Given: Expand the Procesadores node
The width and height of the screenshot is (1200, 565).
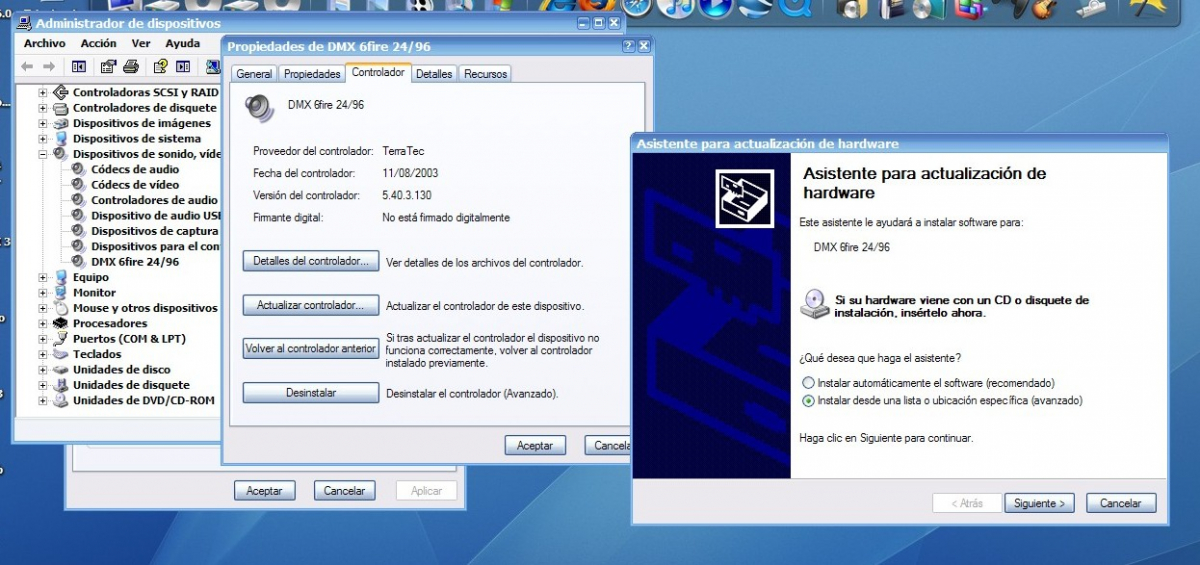Looking at the screenshot, I should [x=43, y=323].
